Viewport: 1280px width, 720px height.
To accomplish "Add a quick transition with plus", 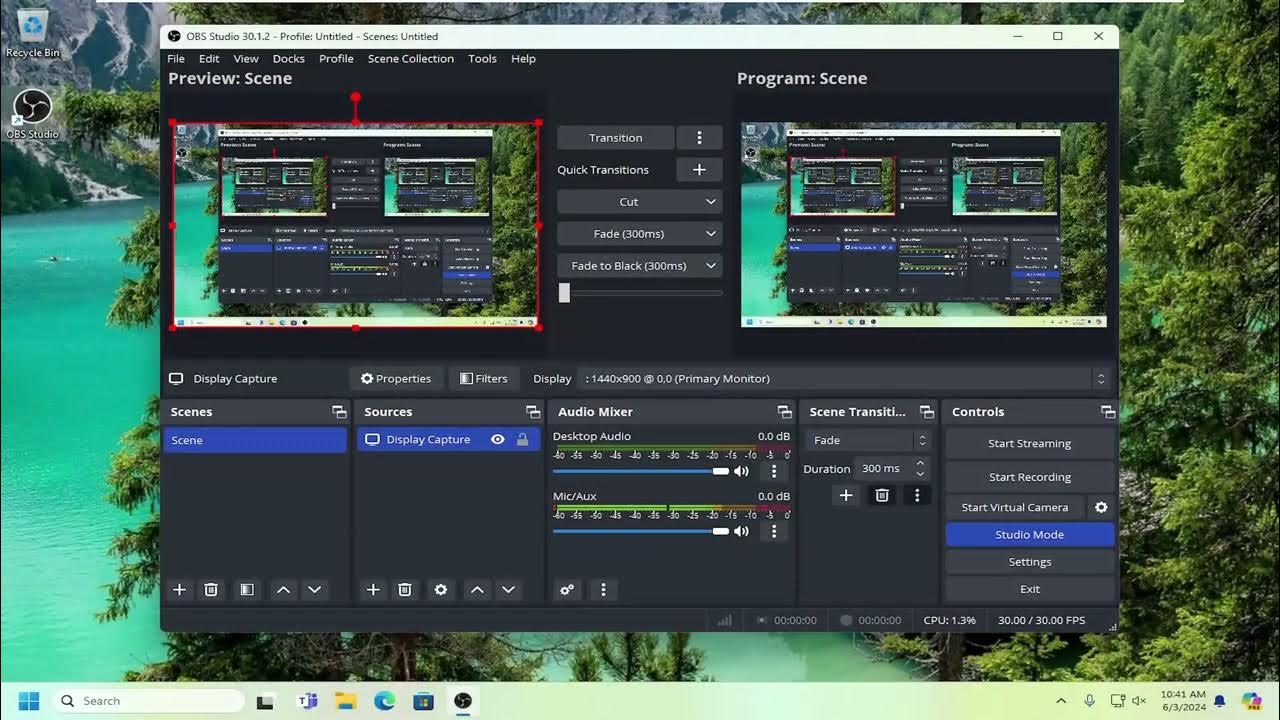I will click(699, 170).
